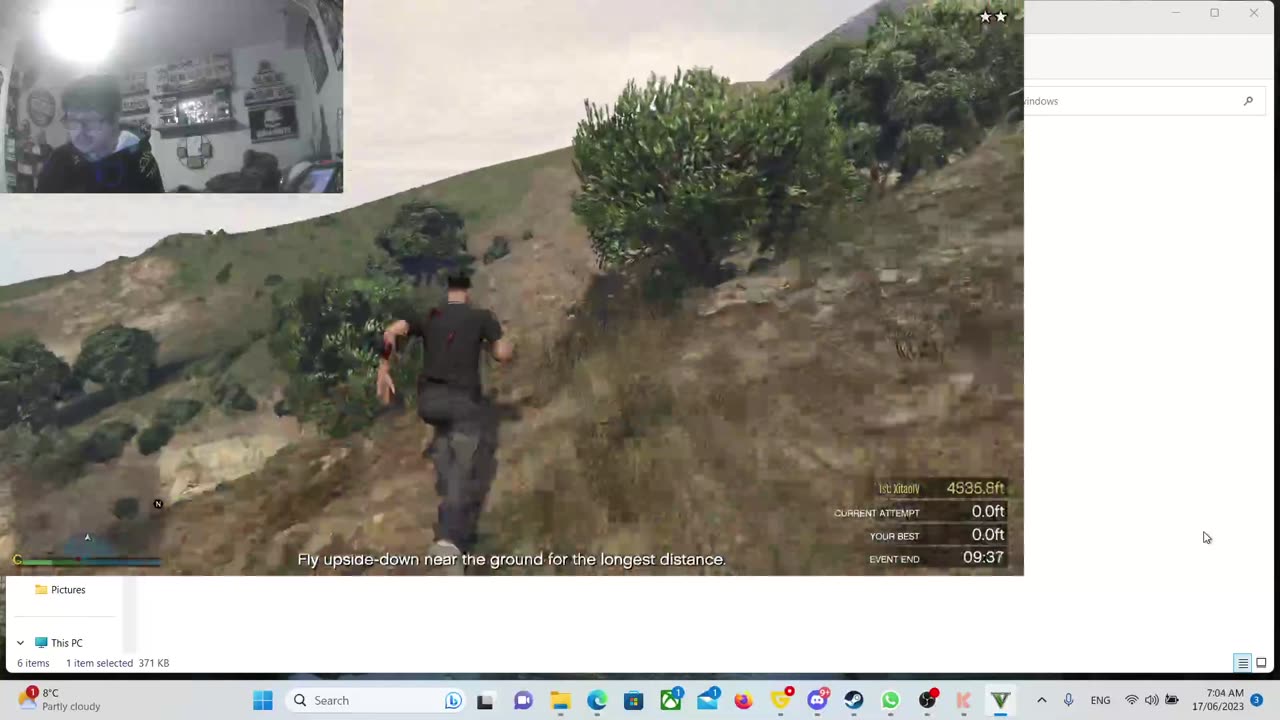Open the pink K app on the taskbar
1280x720 pixels.
click(964, 700)
